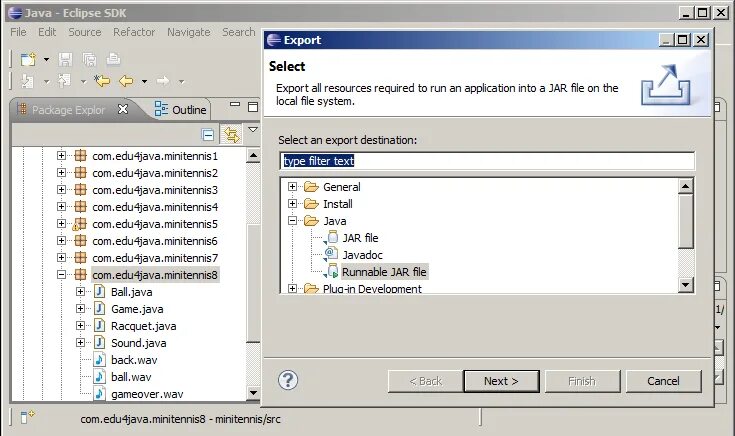Open the Navigate menu
735x436 pixels.
click(x=189, y=32)
